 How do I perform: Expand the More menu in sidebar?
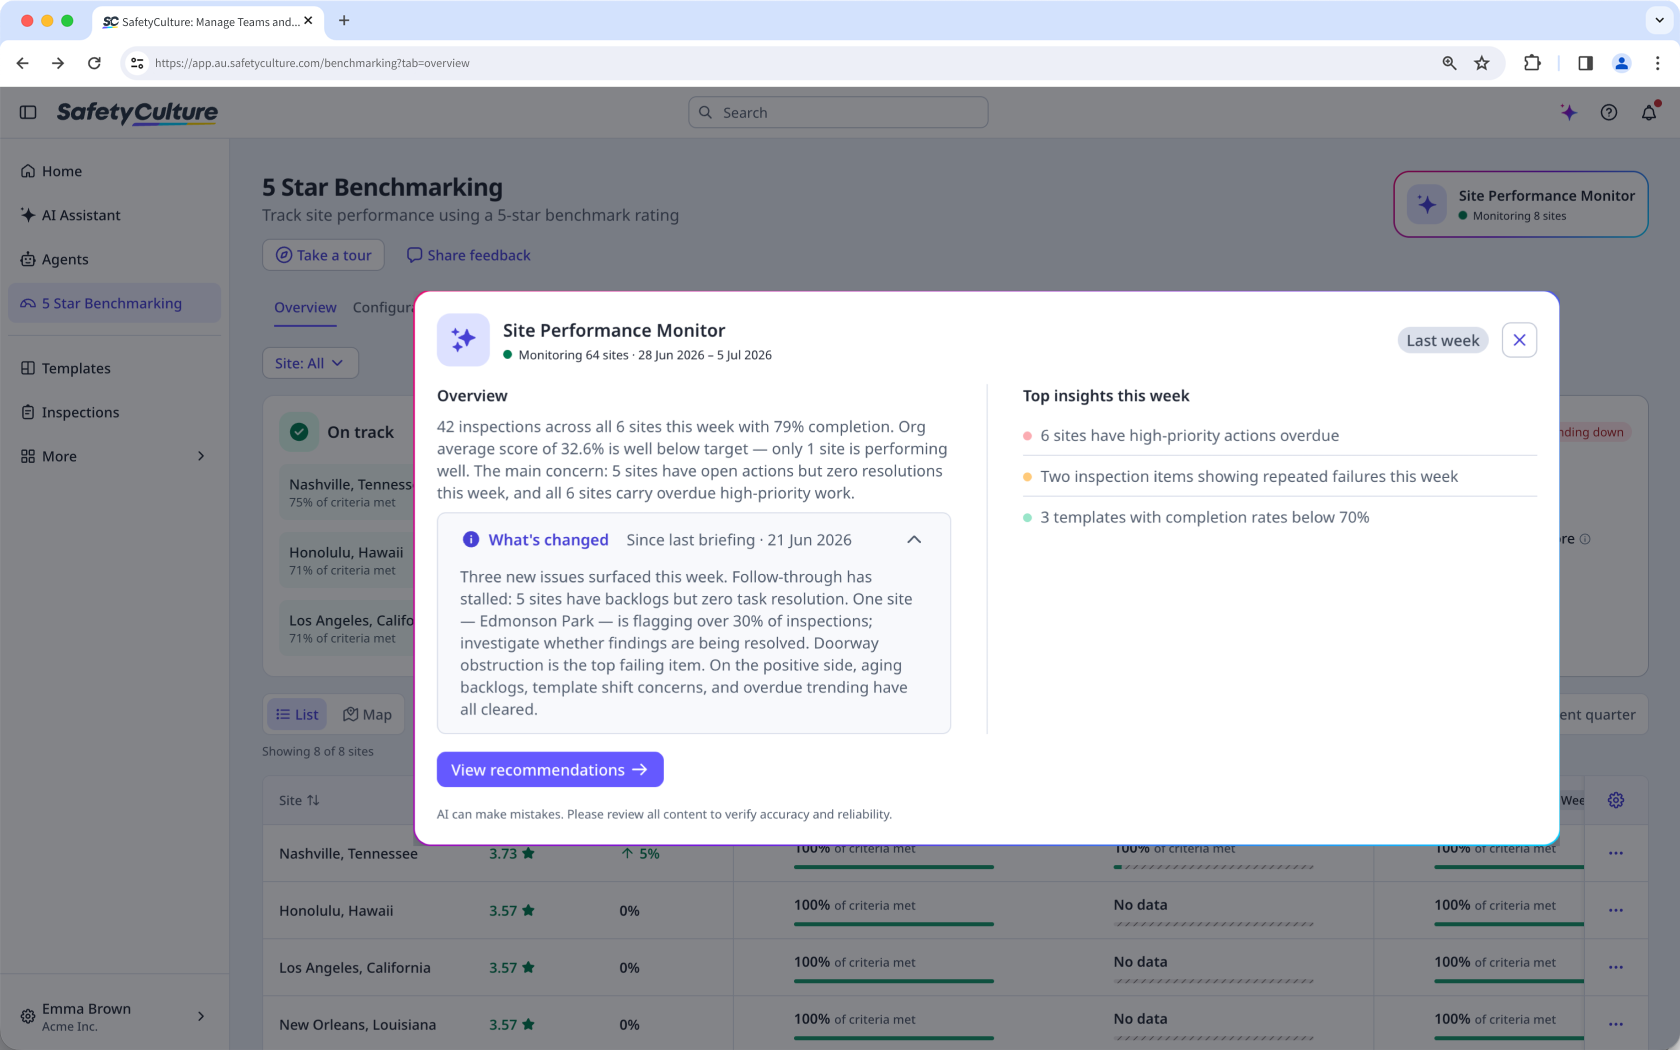(114, 456)
